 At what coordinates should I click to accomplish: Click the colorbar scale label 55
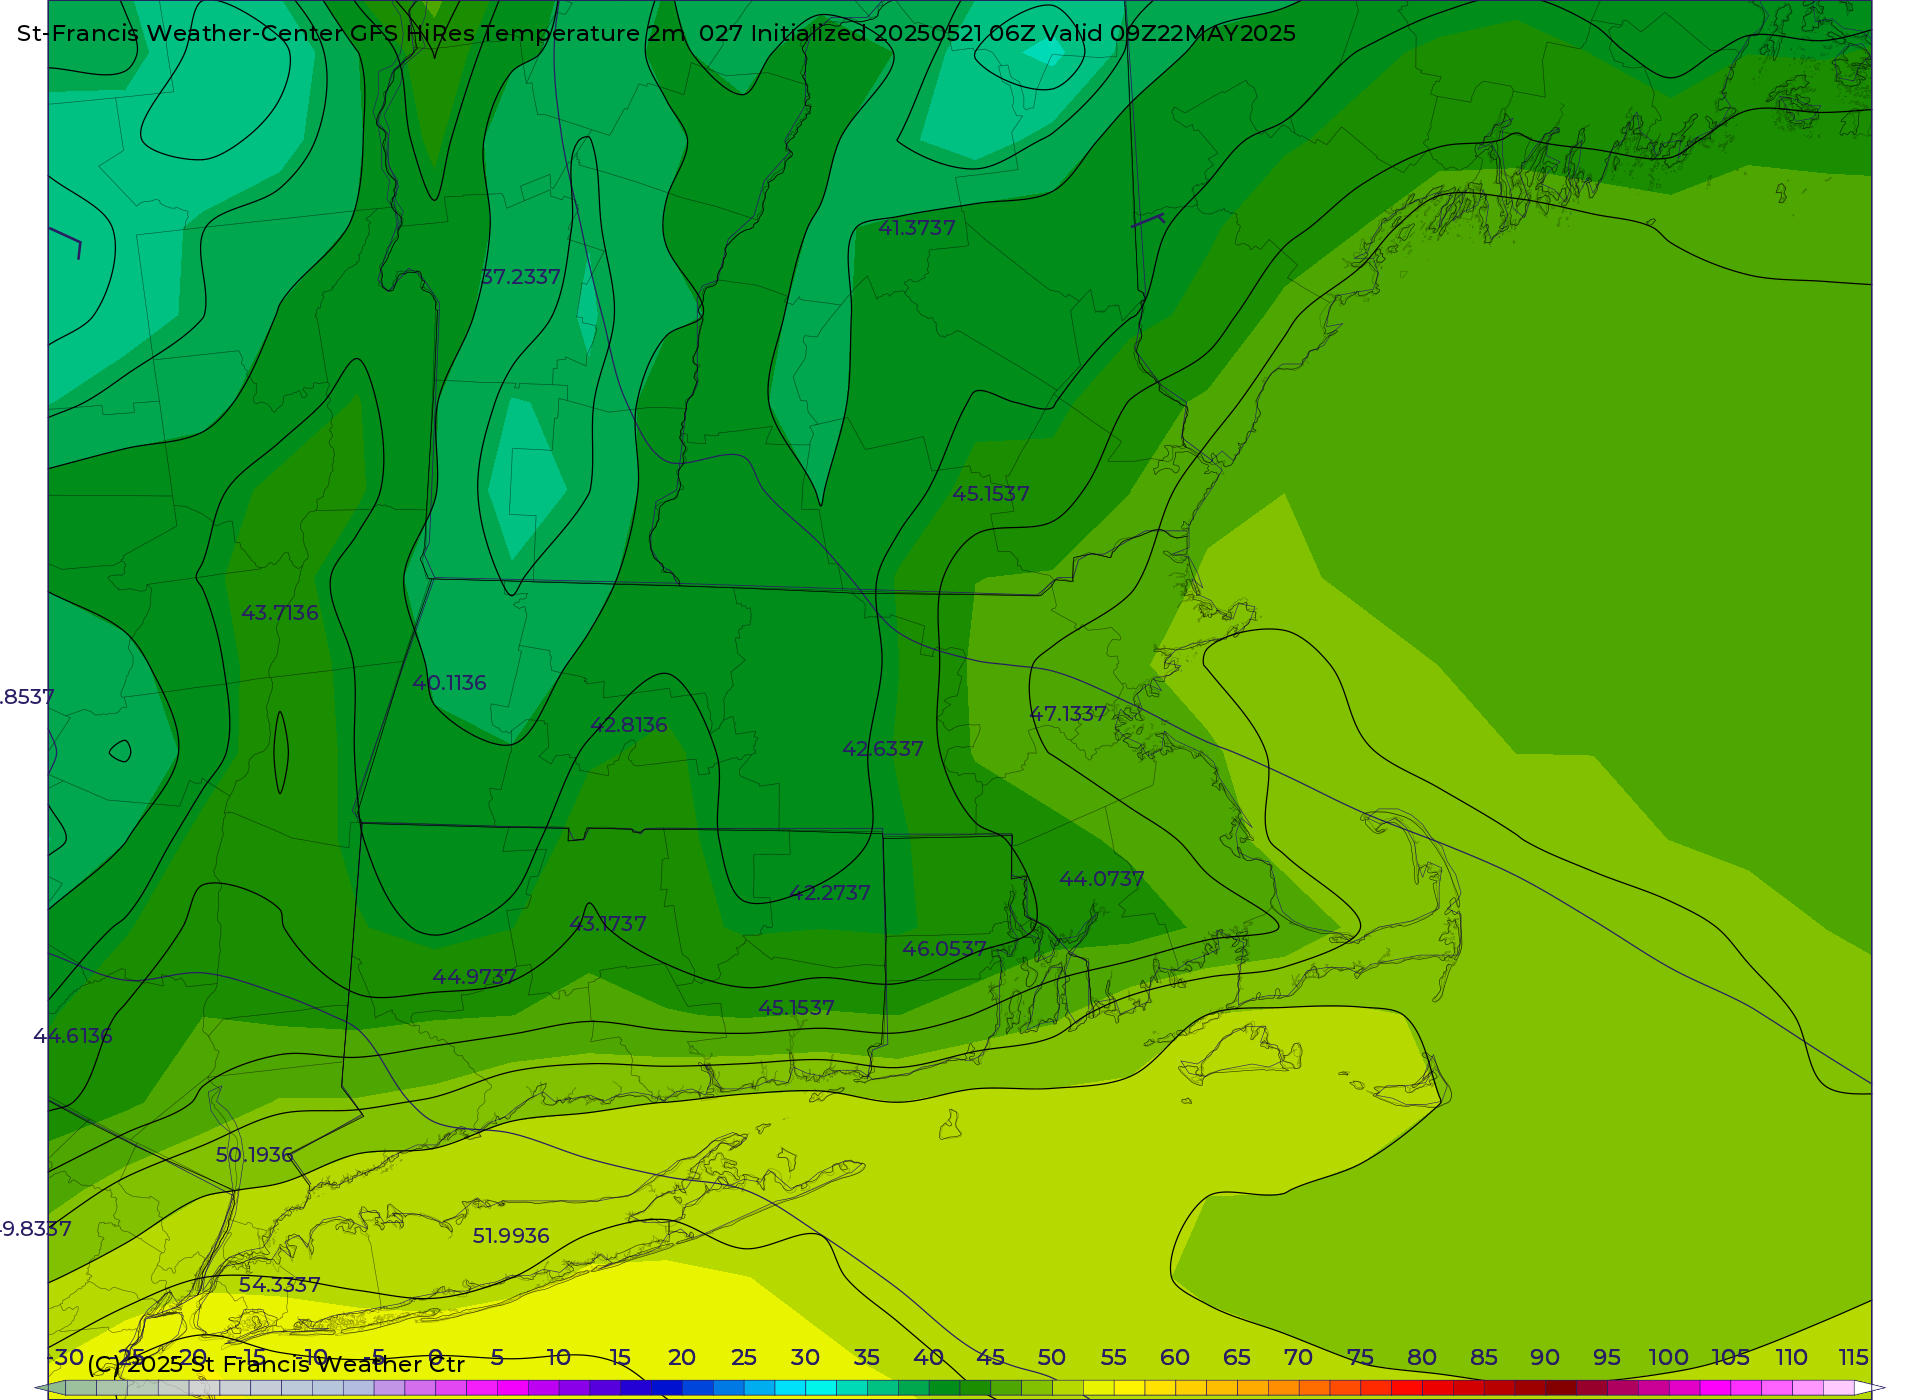pos(1114,1358)
